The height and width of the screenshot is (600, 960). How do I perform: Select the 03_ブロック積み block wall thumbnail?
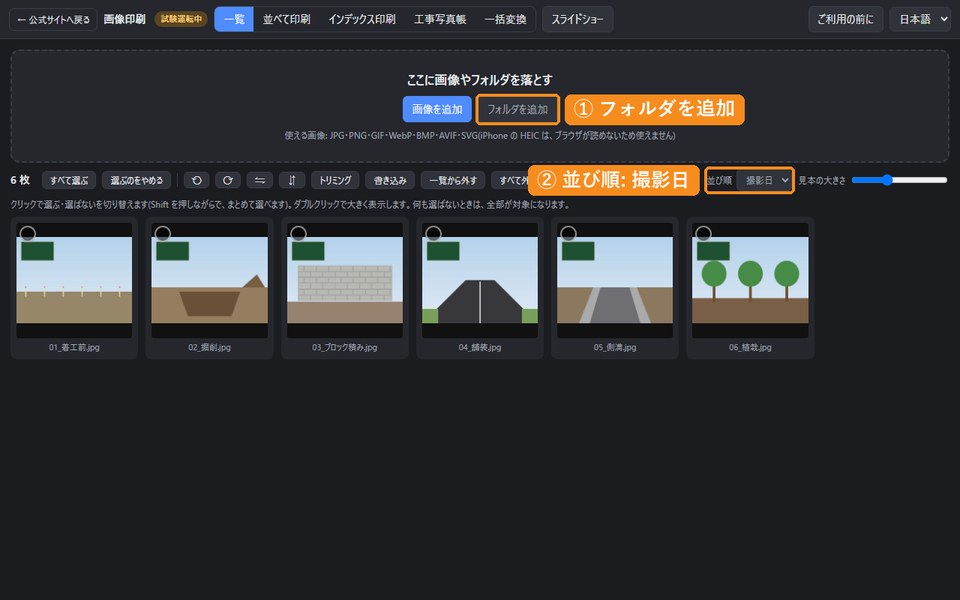click(345, 280)
